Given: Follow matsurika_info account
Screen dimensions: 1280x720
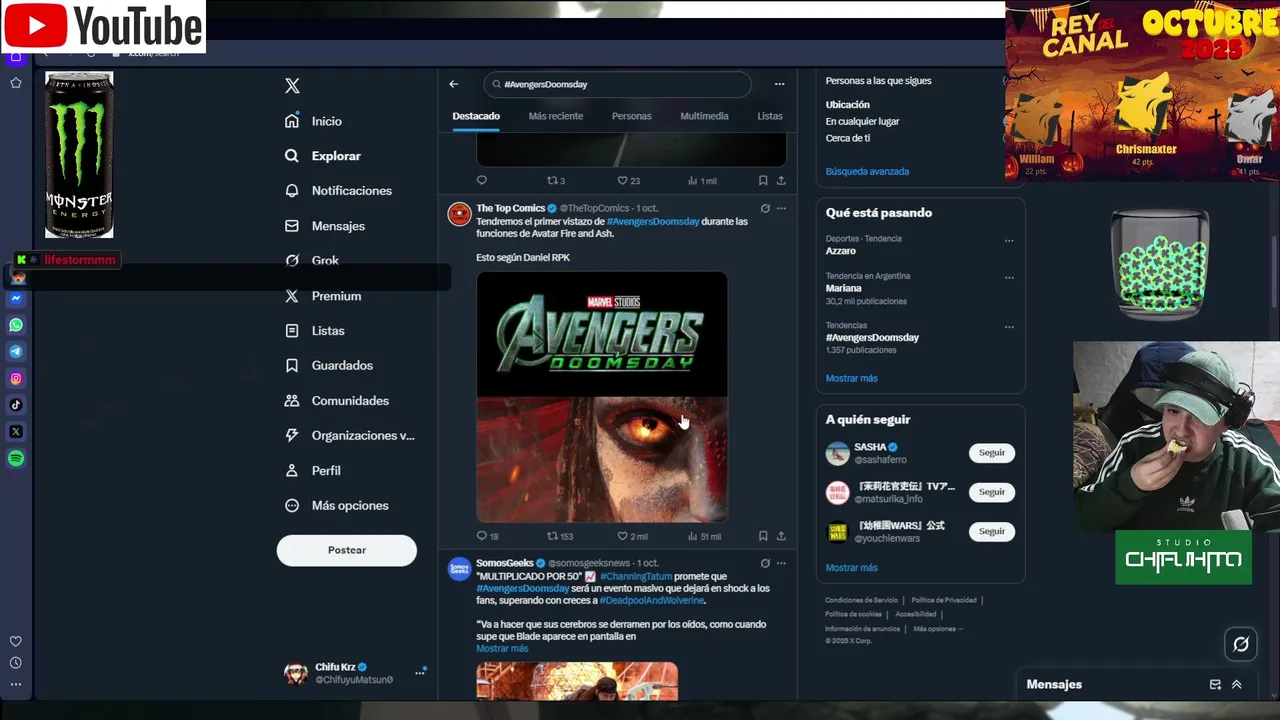Looking at the screenshot, I should pos(992,492).
